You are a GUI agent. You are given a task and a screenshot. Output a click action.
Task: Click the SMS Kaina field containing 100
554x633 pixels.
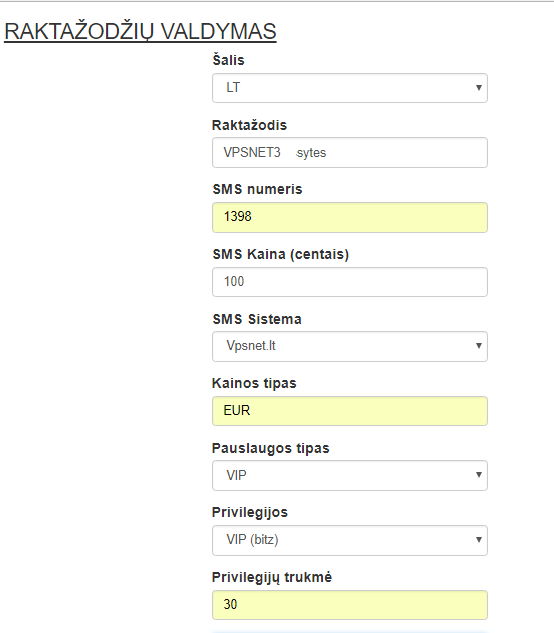pyautogui.click(x=350, y=281)
